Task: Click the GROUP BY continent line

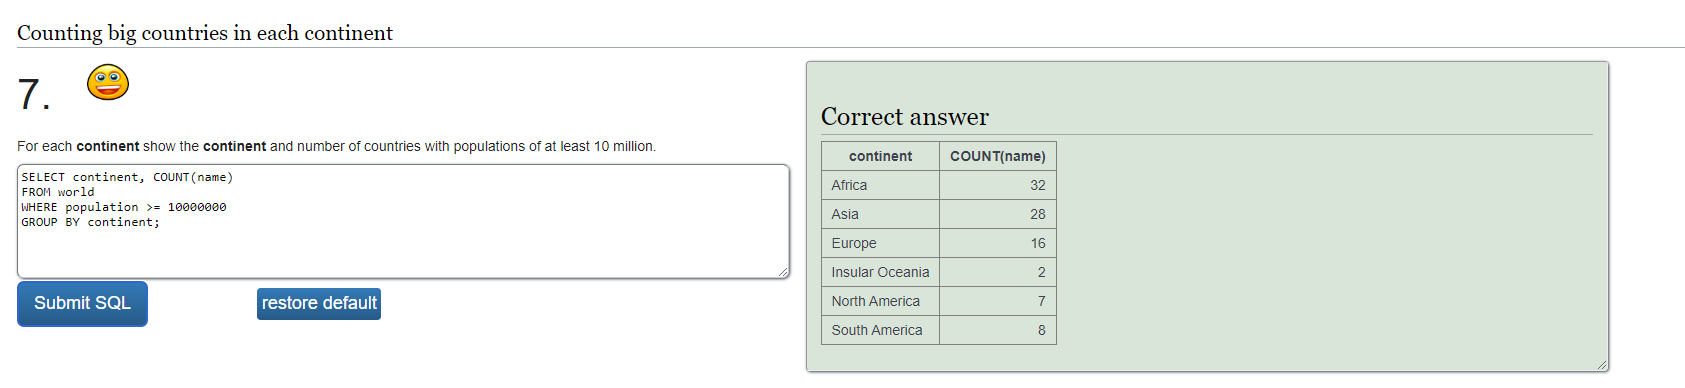Action: tap(91, 222)
